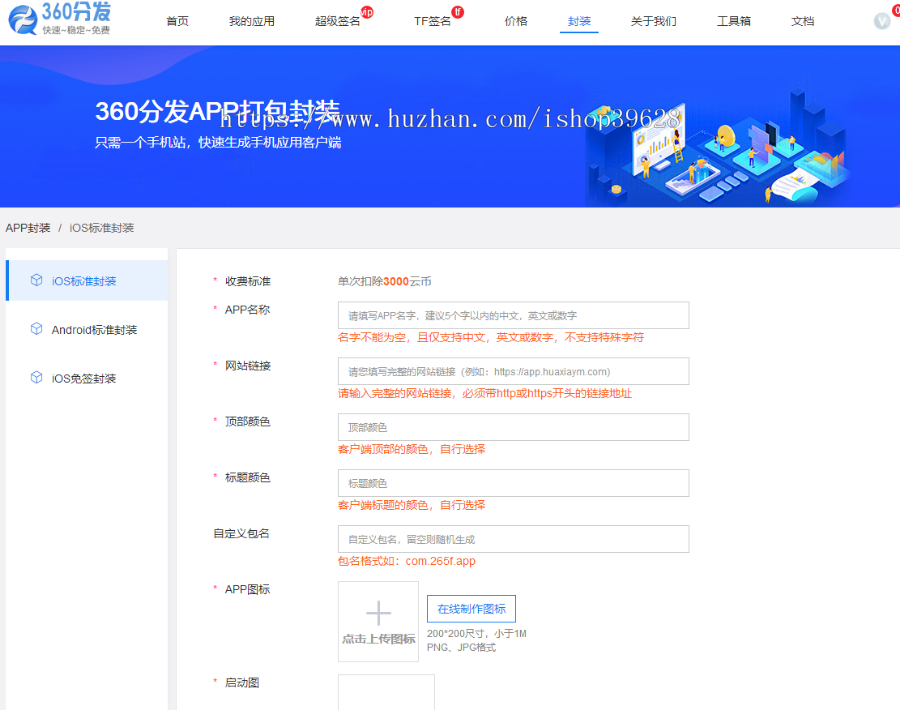Open 我的应用 navigation item
900x710 pixels.
pyautogui.click(x=251, y=21)
